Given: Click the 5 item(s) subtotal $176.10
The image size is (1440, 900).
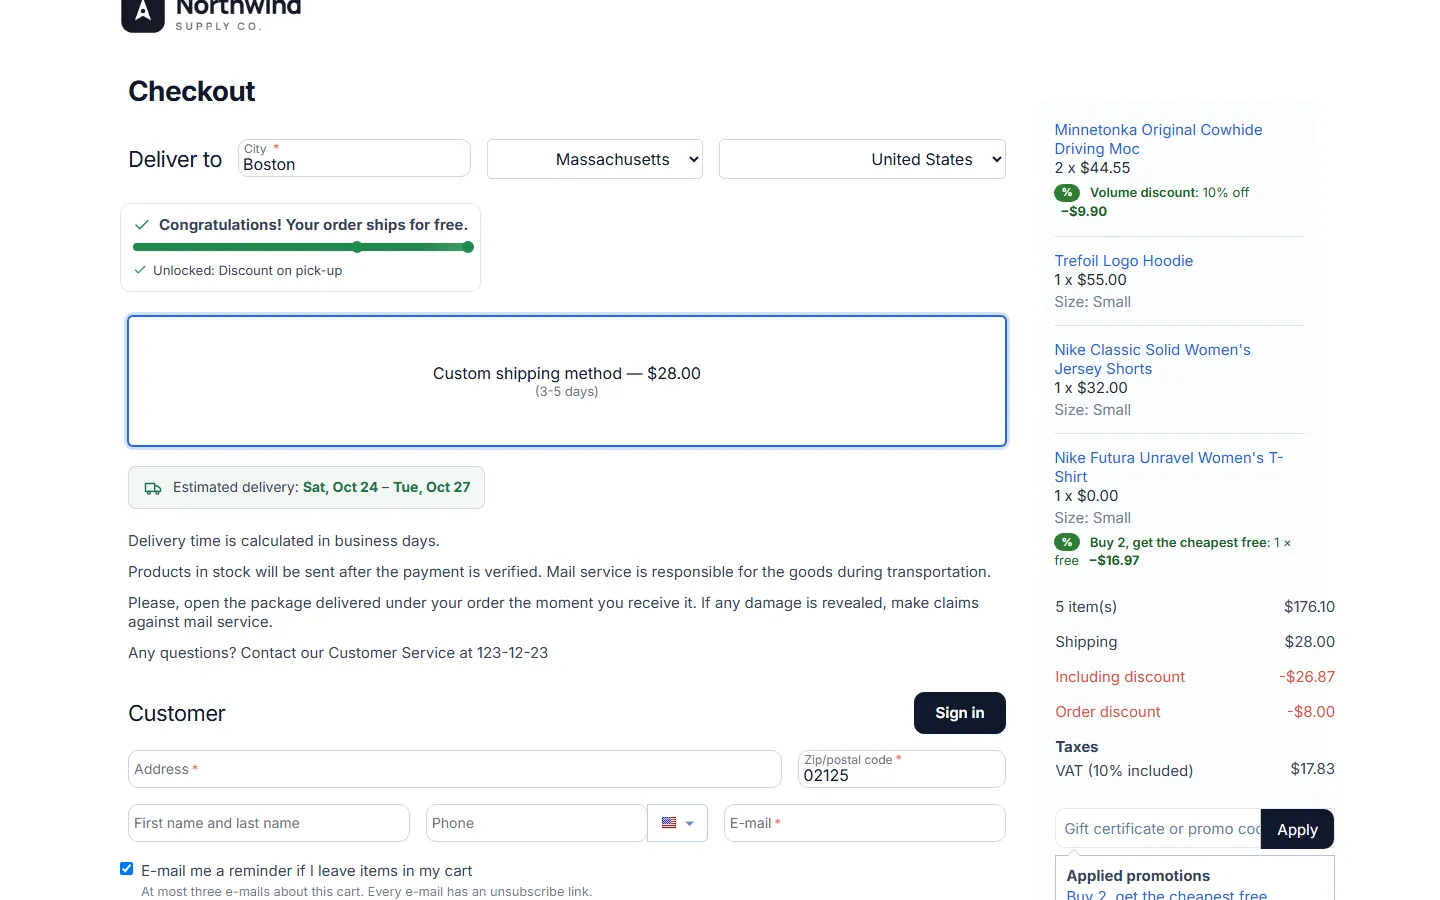Looking at the screenshot, I should coord(1310,607).
